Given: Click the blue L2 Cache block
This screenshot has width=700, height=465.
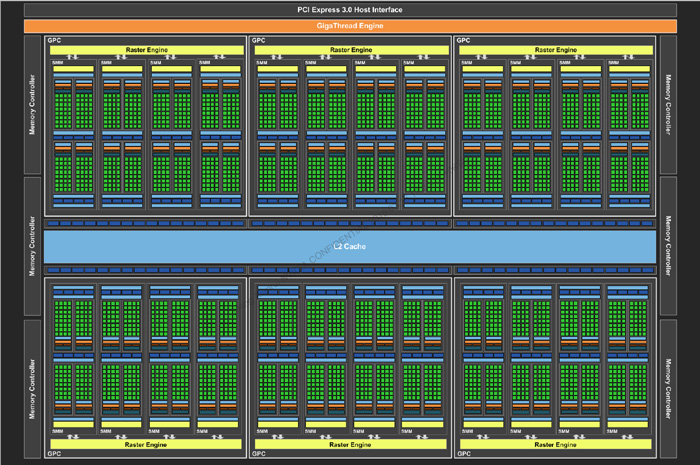Looking at the screenshot, I should [x=350, y=246].
